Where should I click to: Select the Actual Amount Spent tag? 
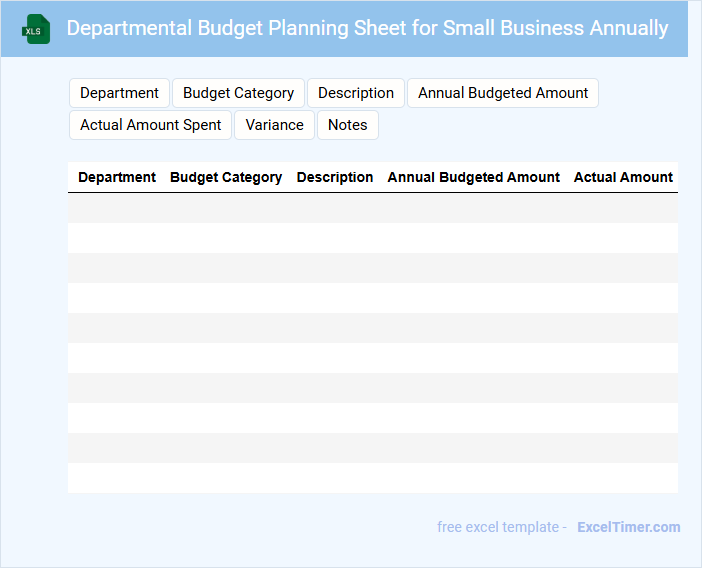(x=151, y=125)
